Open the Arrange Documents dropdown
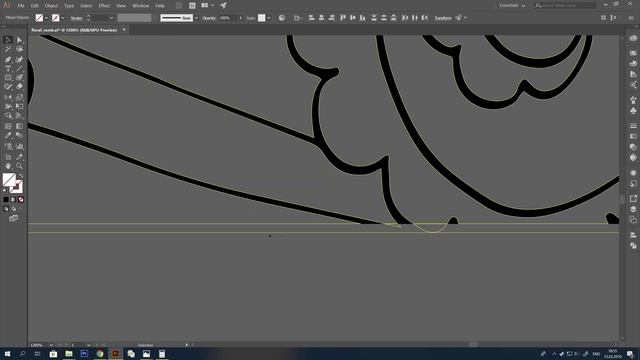This screenshot has height=360, width=640. pos(207,5)
